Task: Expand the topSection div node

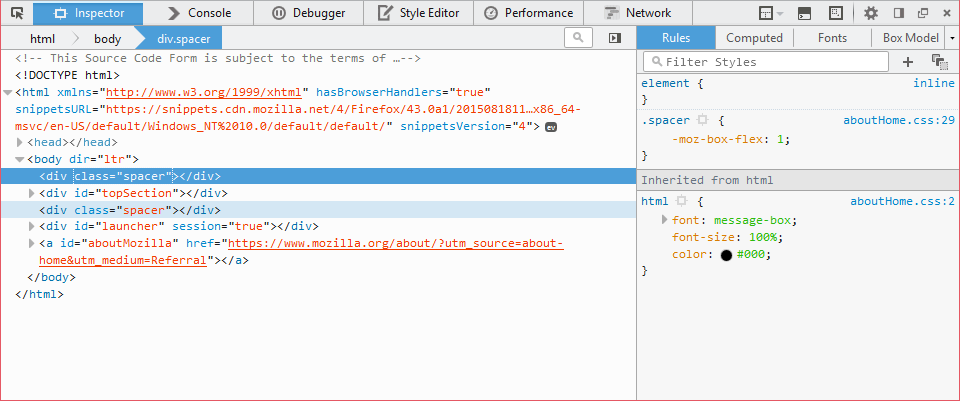Action: [x=33, y=193]
